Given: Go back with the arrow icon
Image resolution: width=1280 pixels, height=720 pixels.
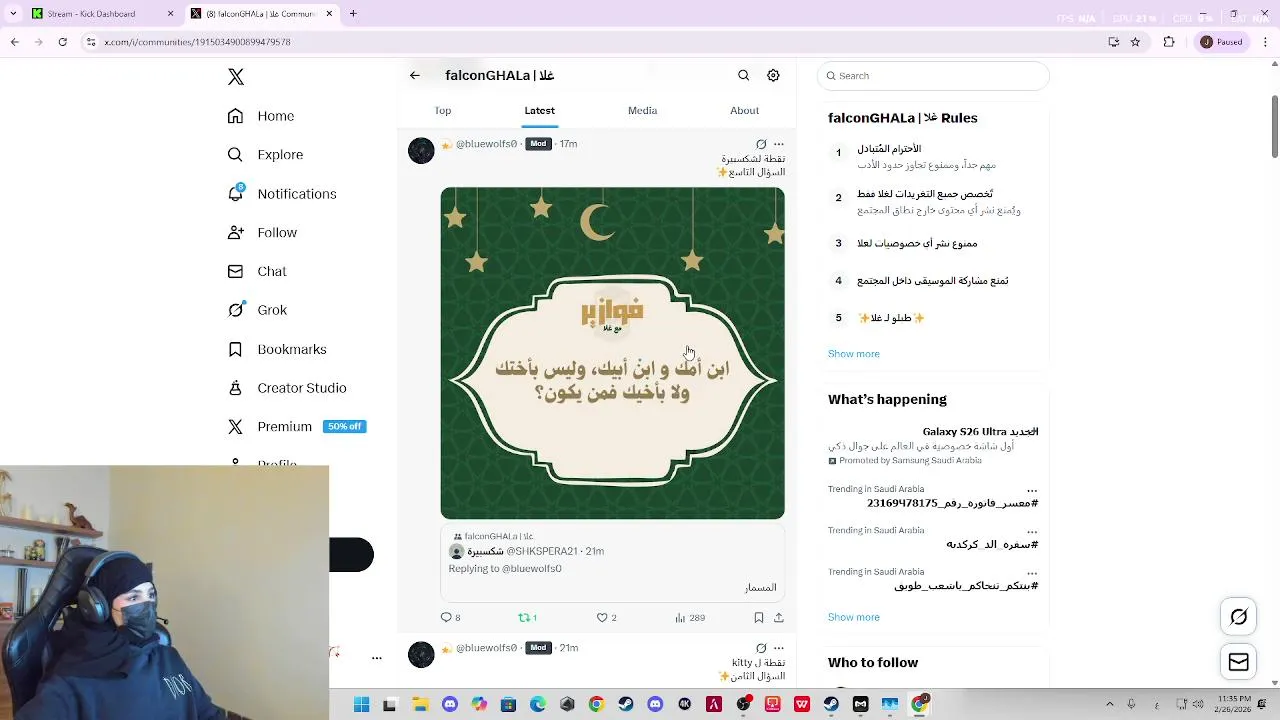Looking at the screenshot, I should pyautogui.click(x=415, y=75).
